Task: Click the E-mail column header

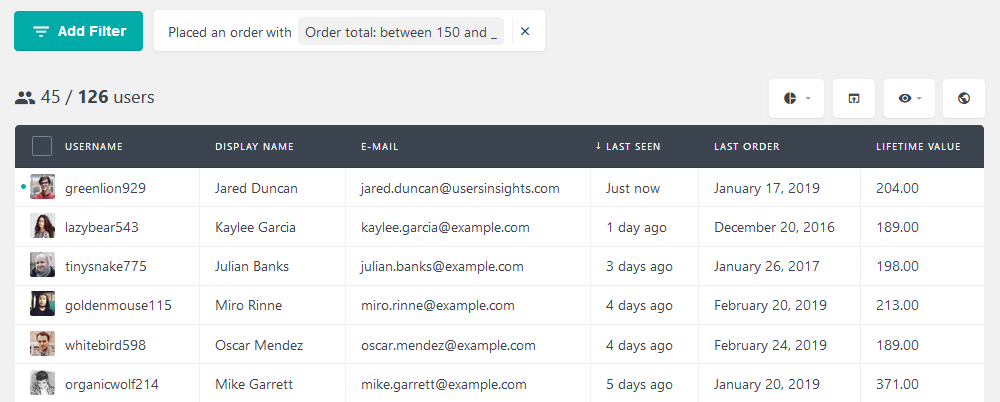Action: (380, 147)
